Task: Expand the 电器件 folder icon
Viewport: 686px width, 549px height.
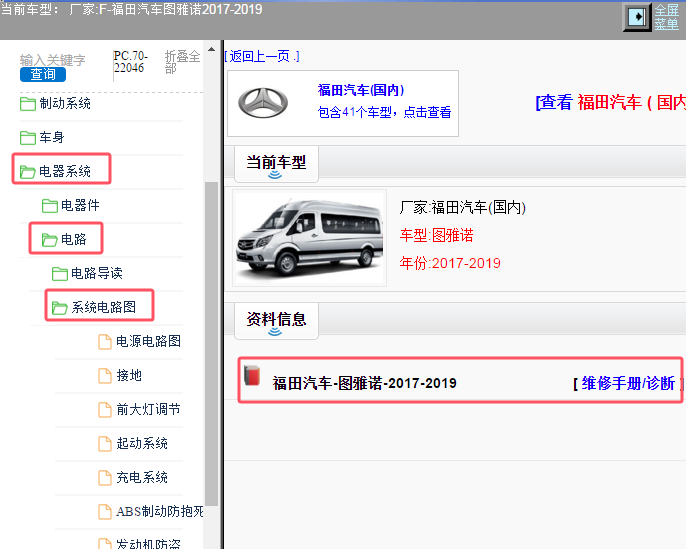Action: point(49,206)
